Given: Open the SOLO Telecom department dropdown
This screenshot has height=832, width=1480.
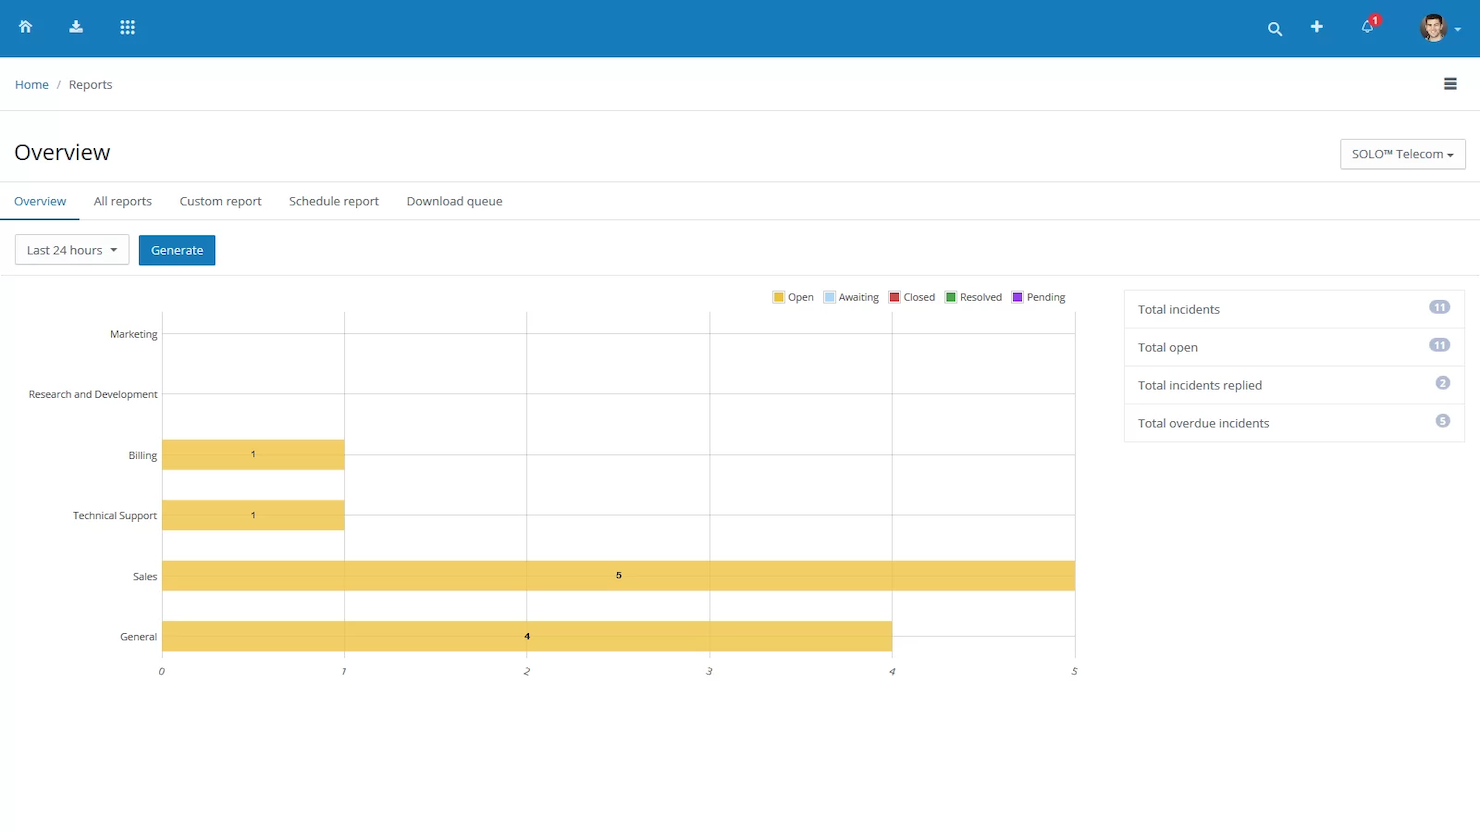Looking at the screenshot, I should 1402,154.
